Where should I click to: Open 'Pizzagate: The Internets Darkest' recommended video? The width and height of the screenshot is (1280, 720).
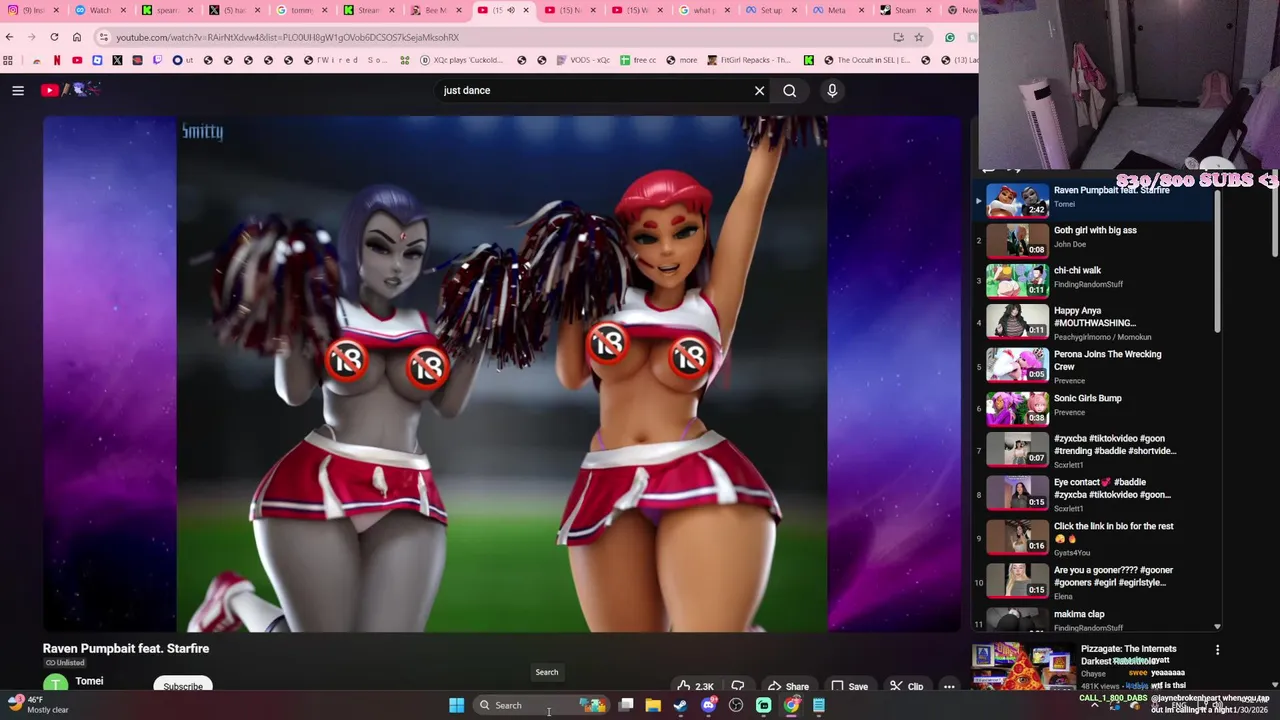tap(1128, 655)
